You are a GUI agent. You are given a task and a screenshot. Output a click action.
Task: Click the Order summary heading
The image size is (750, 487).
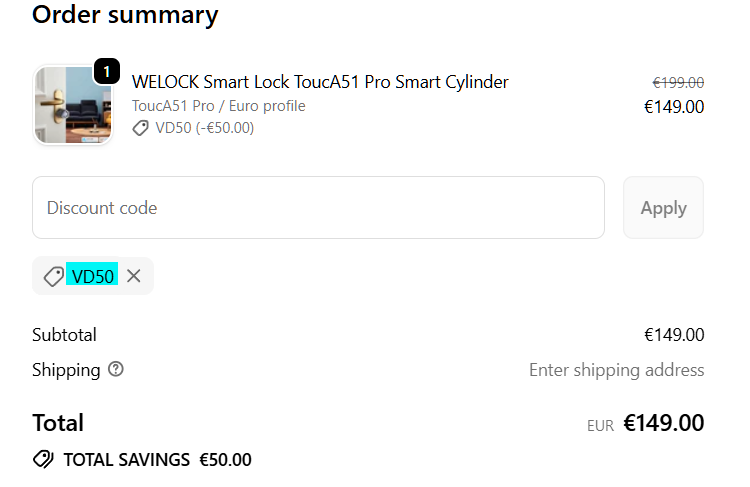point(125,15)
